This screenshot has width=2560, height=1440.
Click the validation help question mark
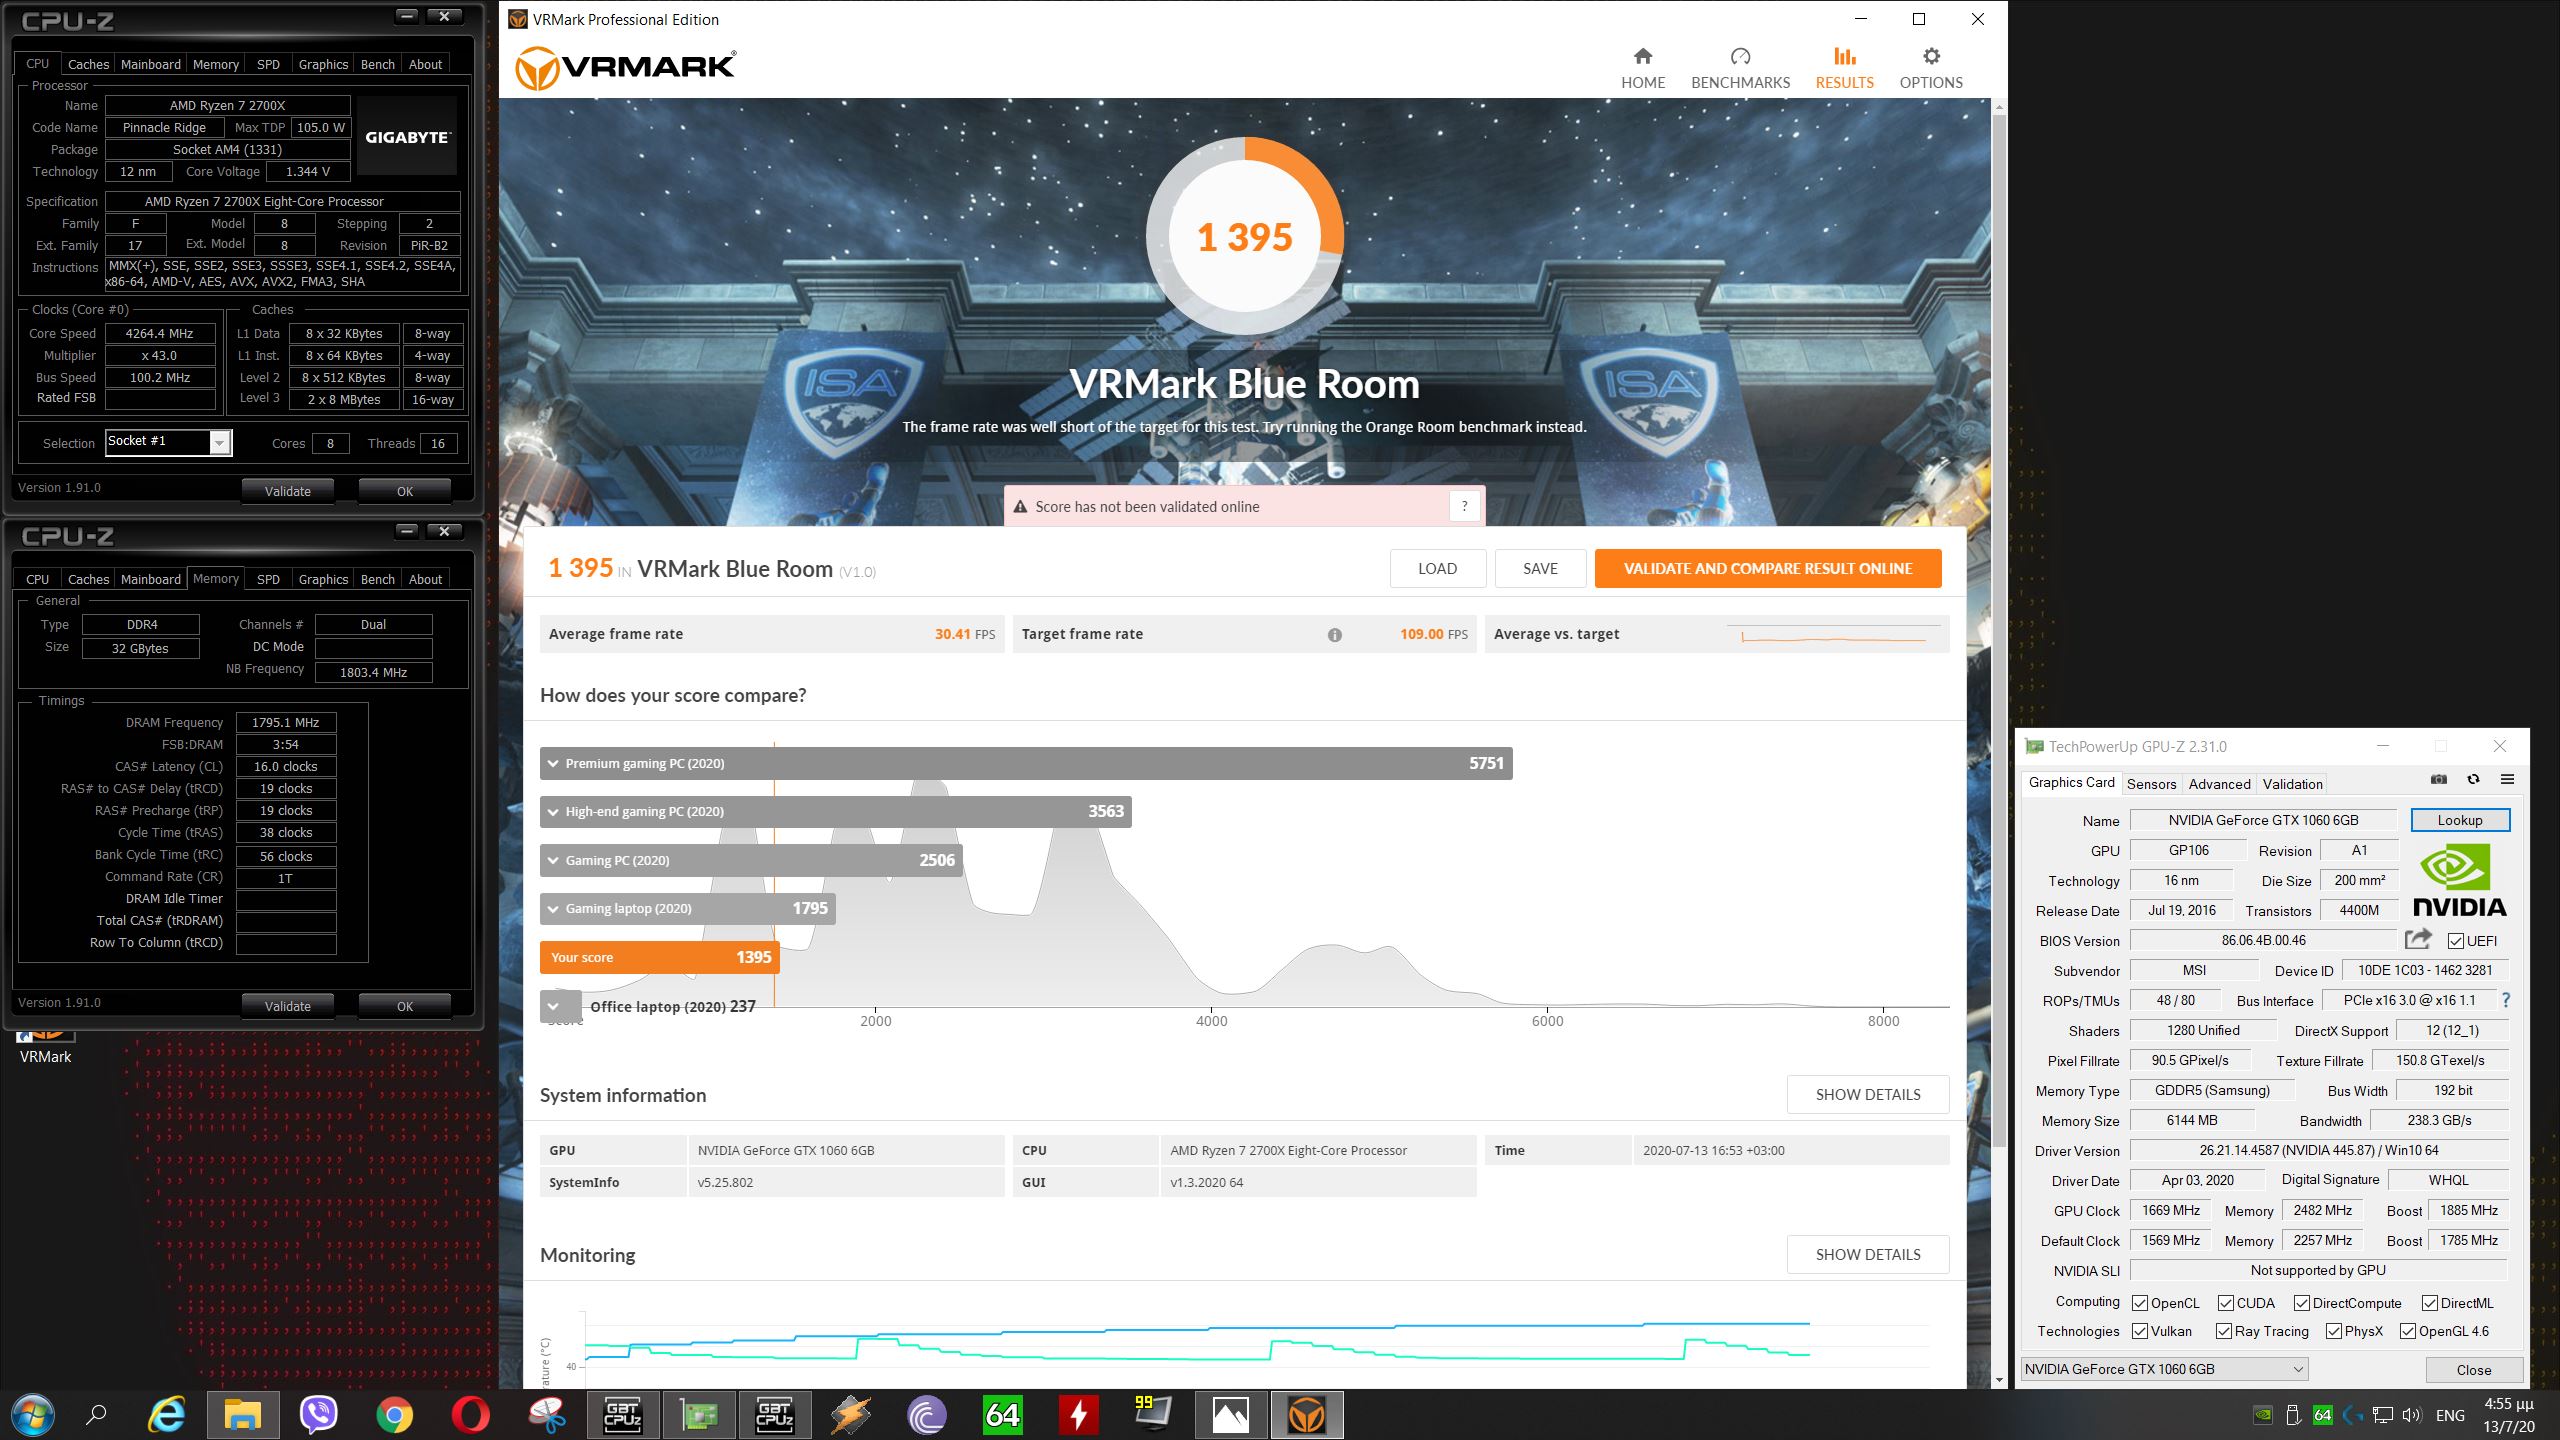1464,506
